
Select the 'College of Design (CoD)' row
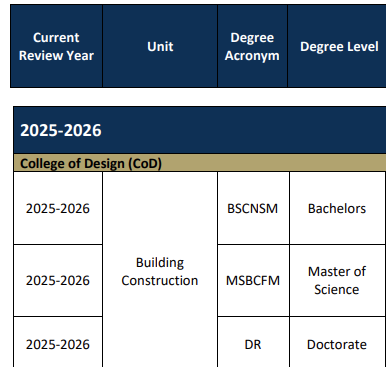click(x=200, y=163)
